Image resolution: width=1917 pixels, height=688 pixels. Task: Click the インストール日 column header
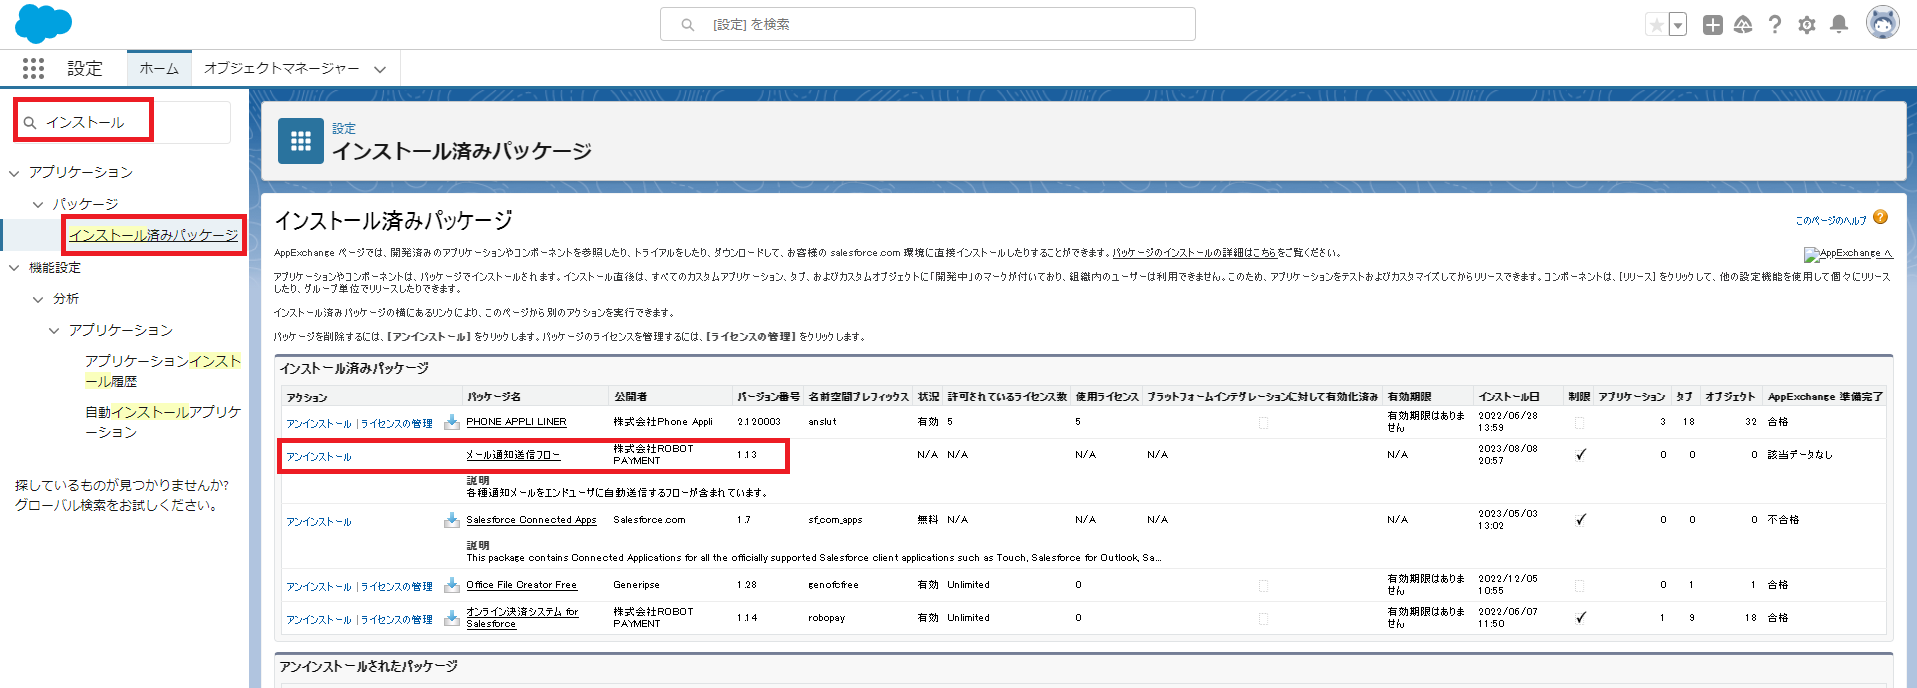(1509, 397)
